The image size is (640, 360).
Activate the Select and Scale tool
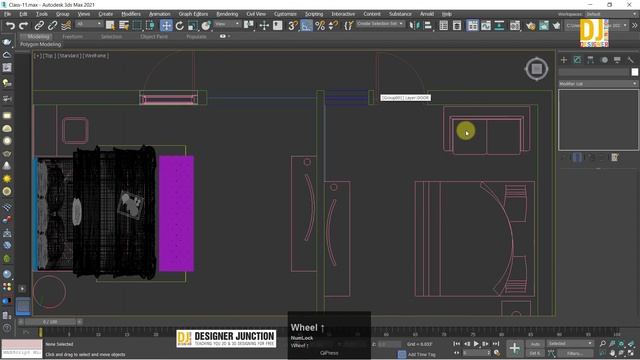[x=193, y=26]
